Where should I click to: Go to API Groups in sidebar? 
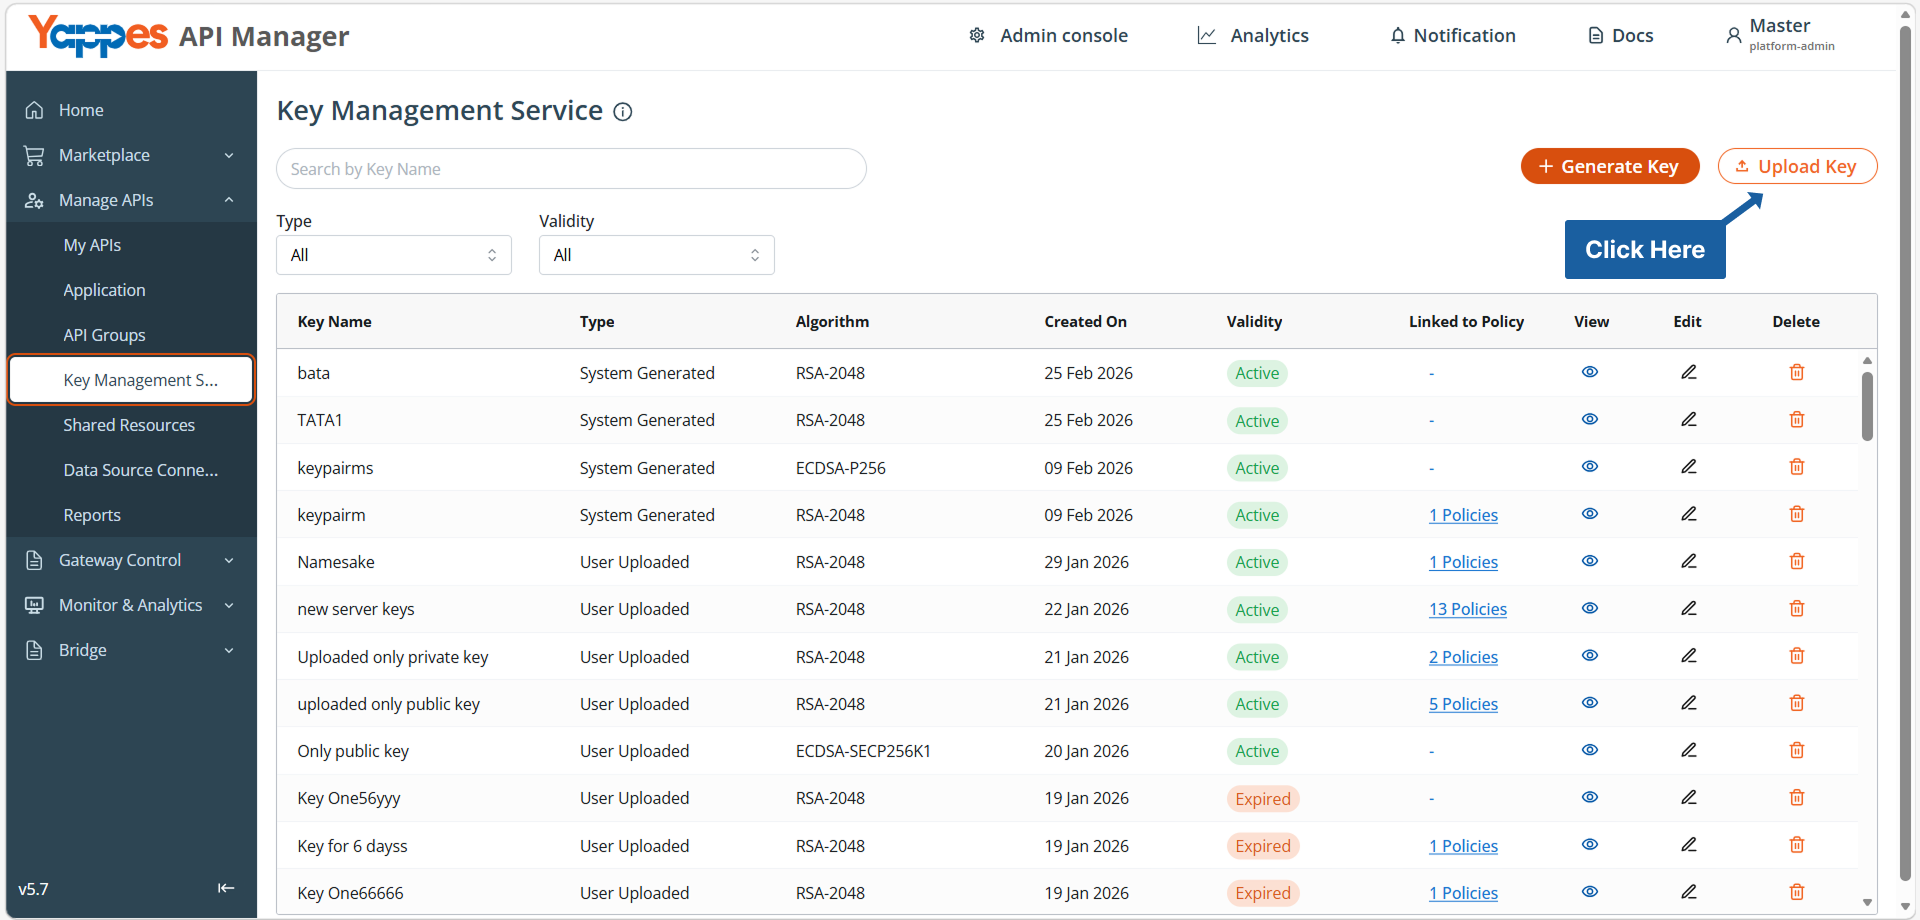(104, 335)
